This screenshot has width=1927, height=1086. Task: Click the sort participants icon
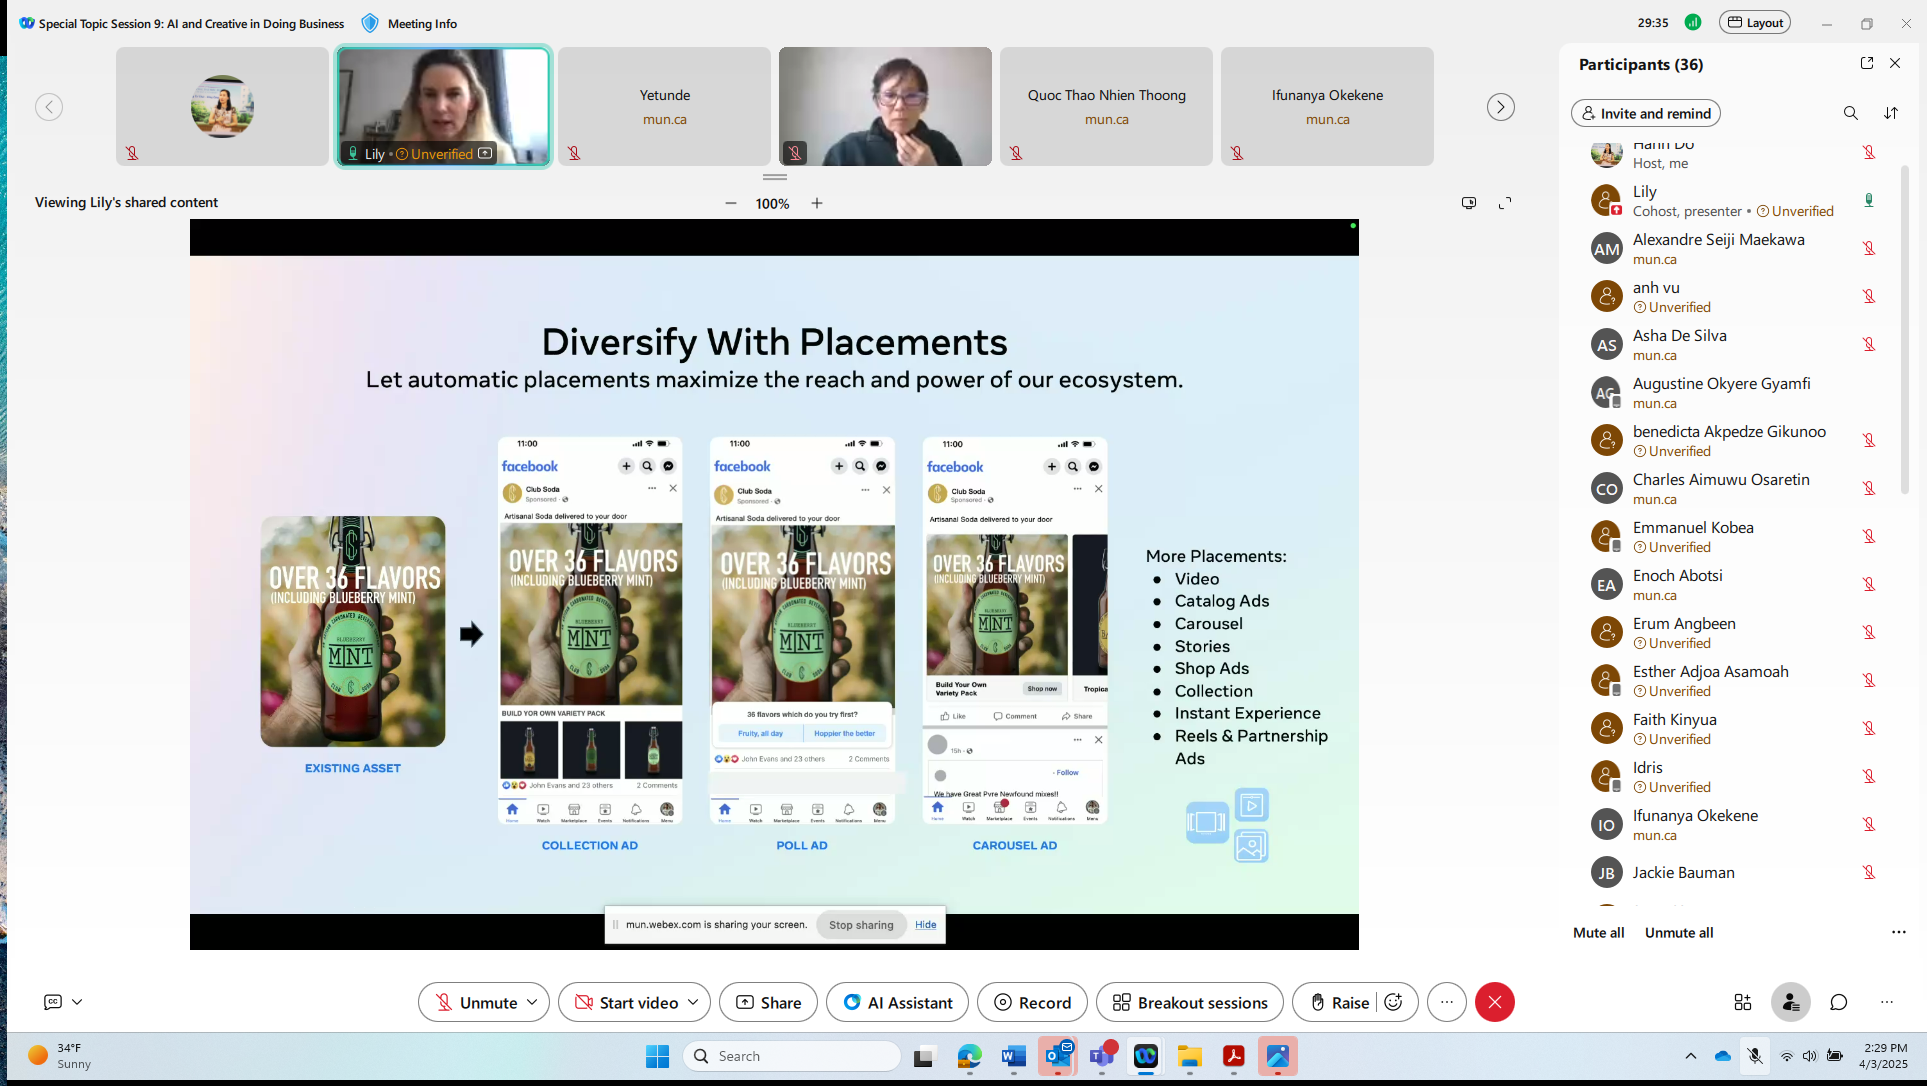click(x=1891, y=113)
